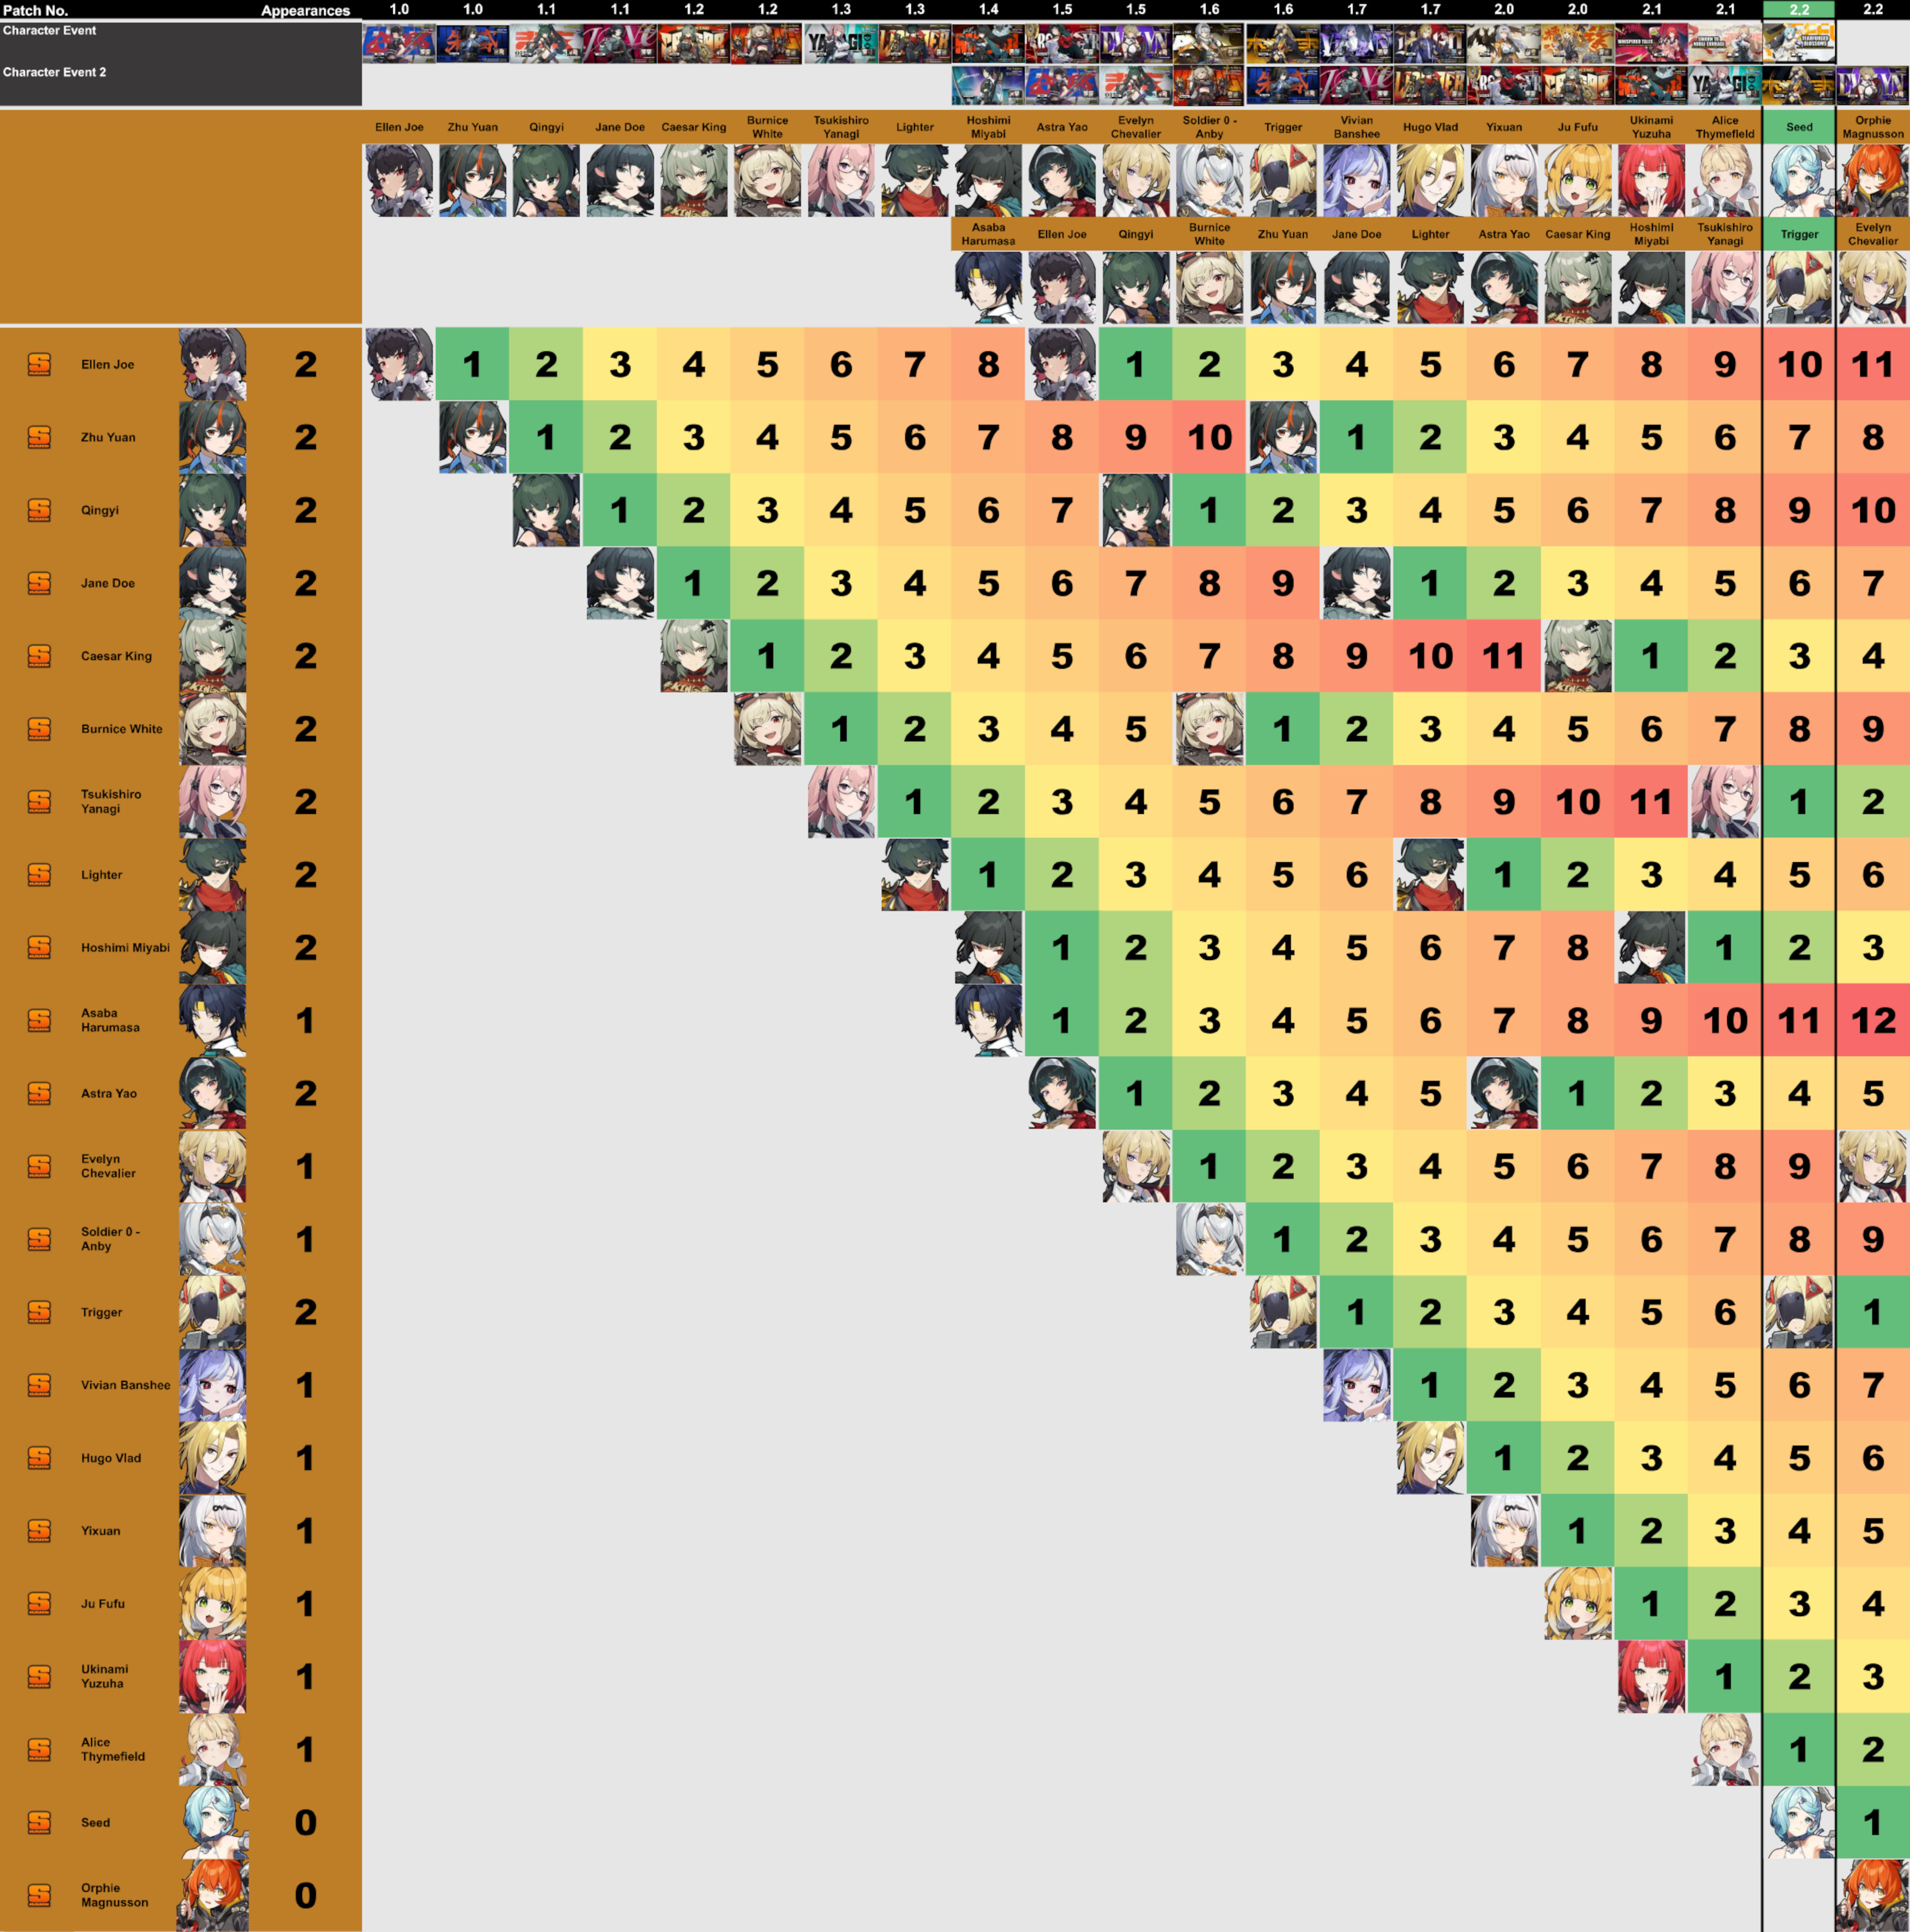This screenshot has width=1910, height=1932.
Task: Click Jane Doe's portrait in the left roster column
Action: [213, 583]
